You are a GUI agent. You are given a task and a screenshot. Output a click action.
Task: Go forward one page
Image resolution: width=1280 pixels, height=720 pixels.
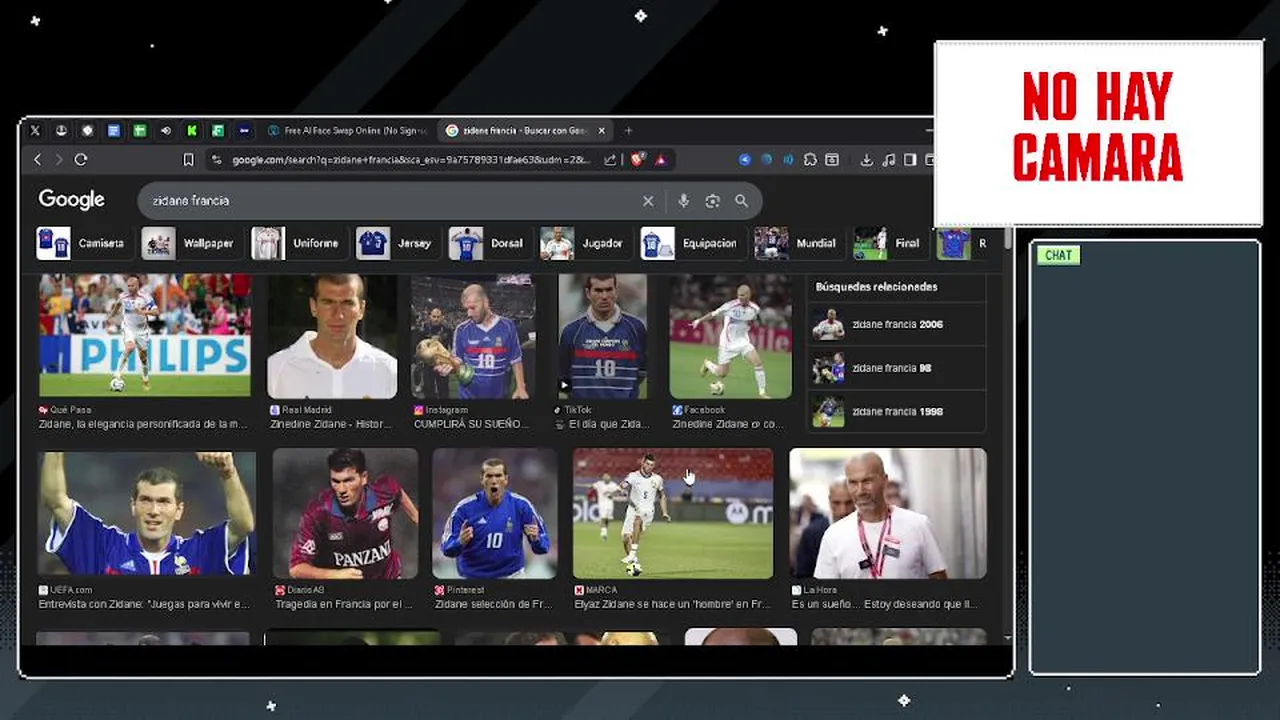click(59, 160)
